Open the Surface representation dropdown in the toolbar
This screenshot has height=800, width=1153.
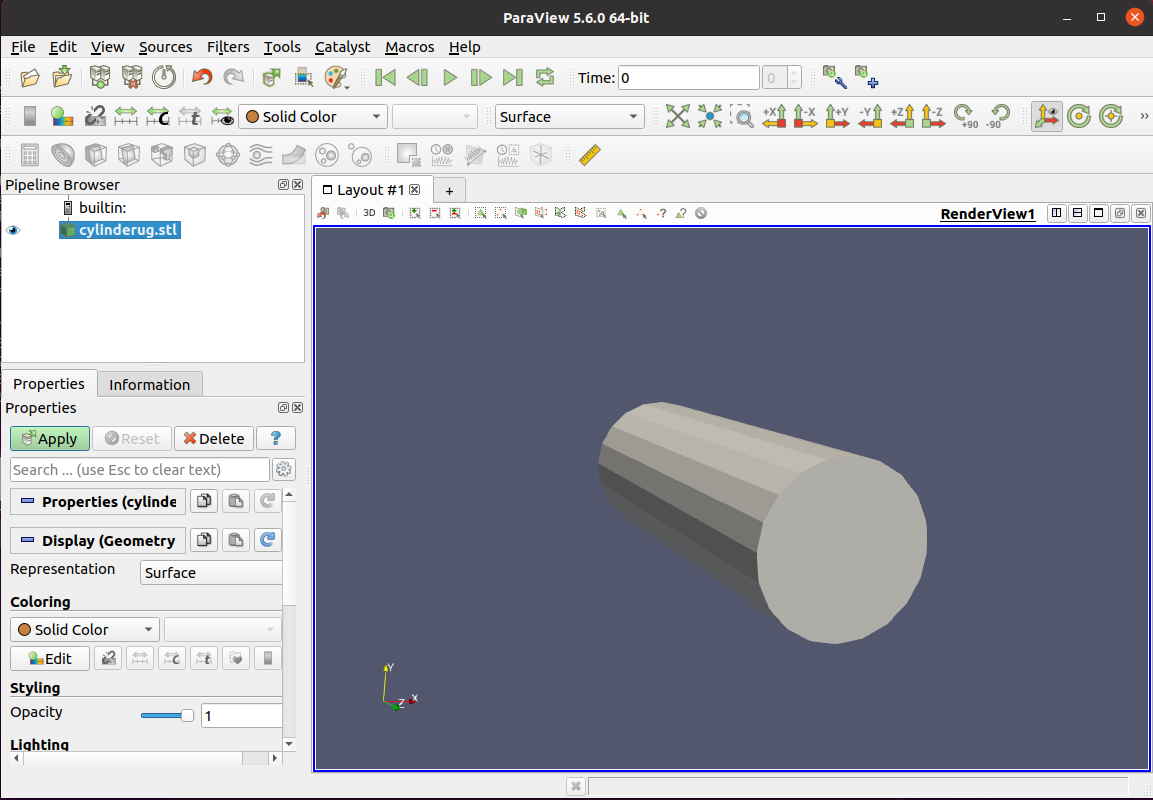coord(570,116)
